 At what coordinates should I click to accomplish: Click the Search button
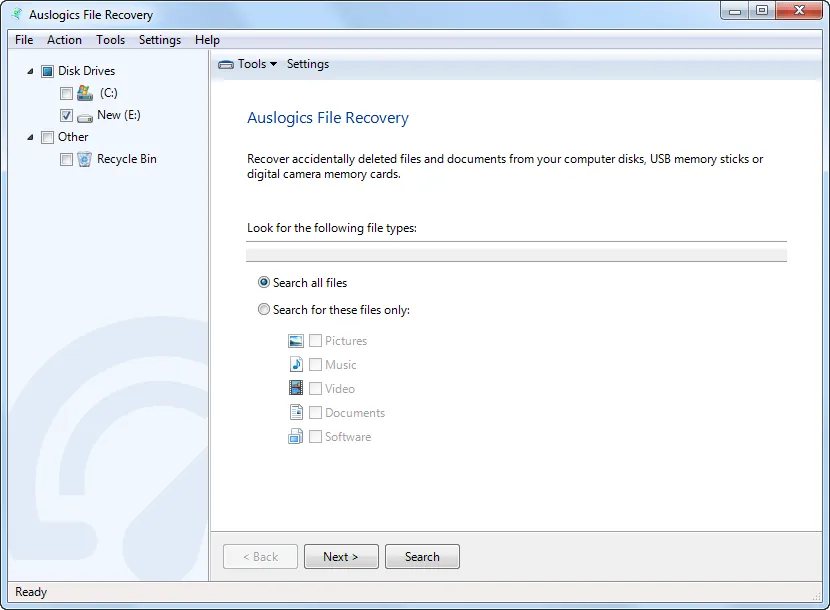point(422,556)
